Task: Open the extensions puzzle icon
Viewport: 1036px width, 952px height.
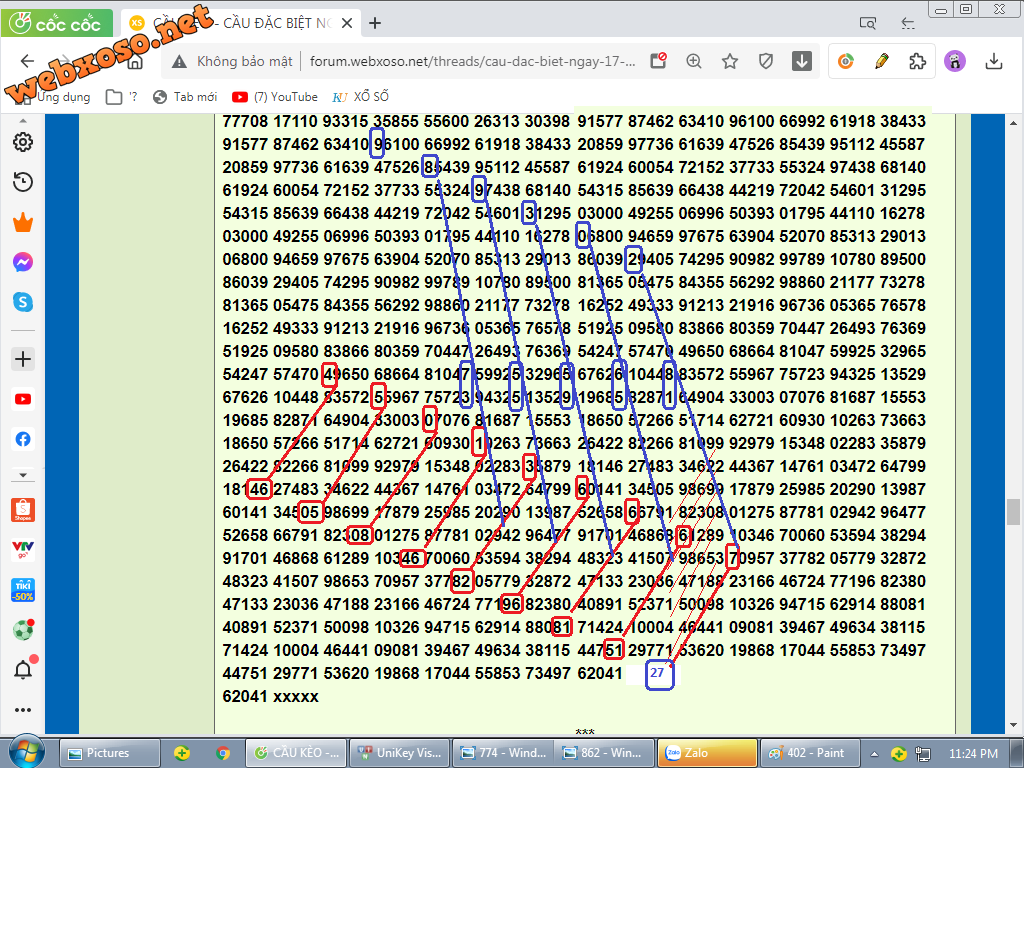Action: pyautogui.click(x=917, y=62)
